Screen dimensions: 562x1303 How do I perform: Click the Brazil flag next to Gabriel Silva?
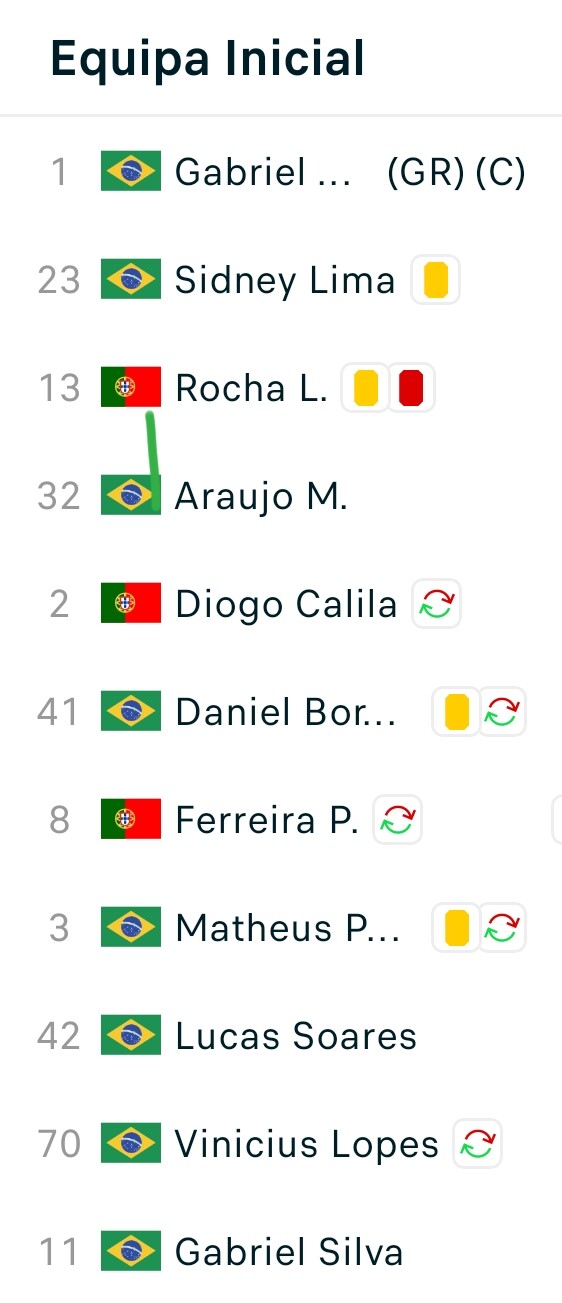click(131, 1252)
